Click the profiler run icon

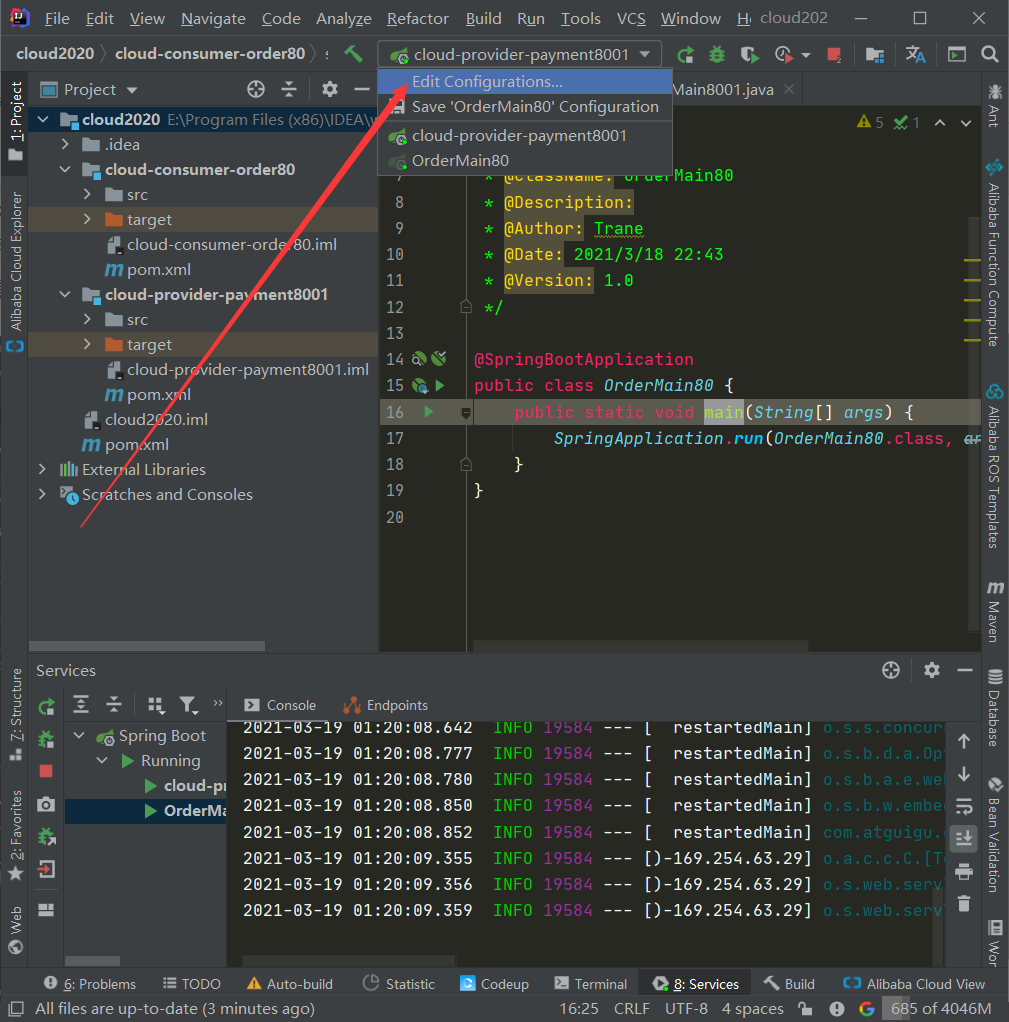click(x=784, y=55)
